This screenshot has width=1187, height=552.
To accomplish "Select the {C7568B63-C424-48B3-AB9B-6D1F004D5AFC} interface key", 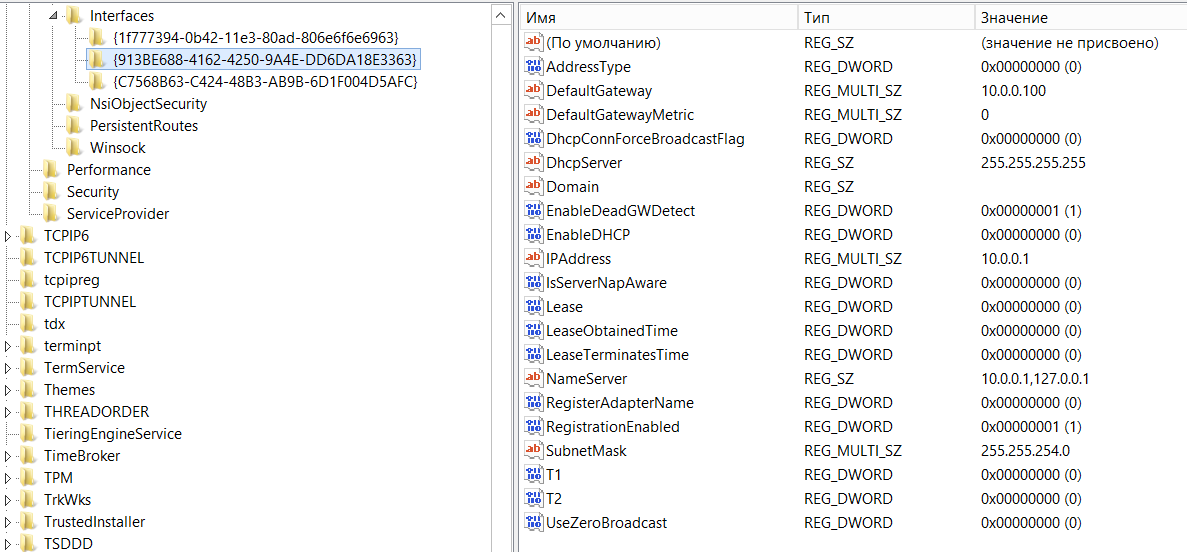I will (x=265, y=82).
